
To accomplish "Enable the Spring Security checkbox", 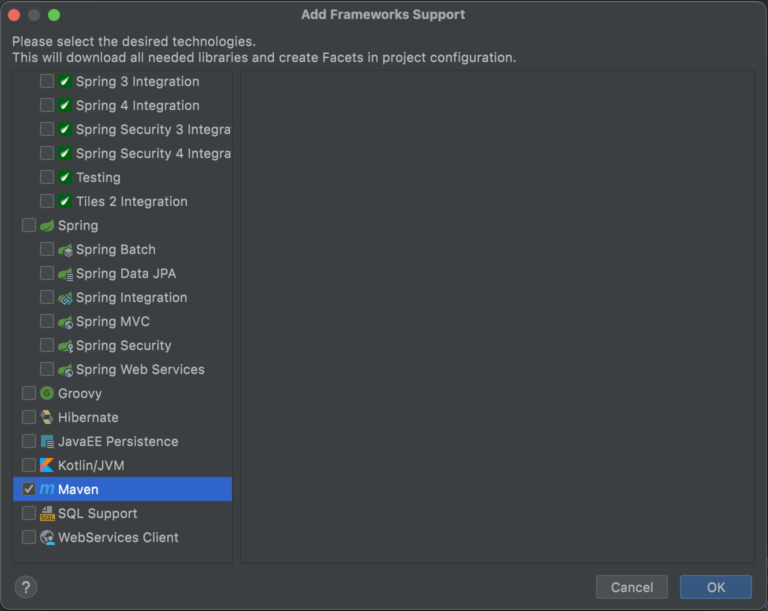I will click(47, 345).
